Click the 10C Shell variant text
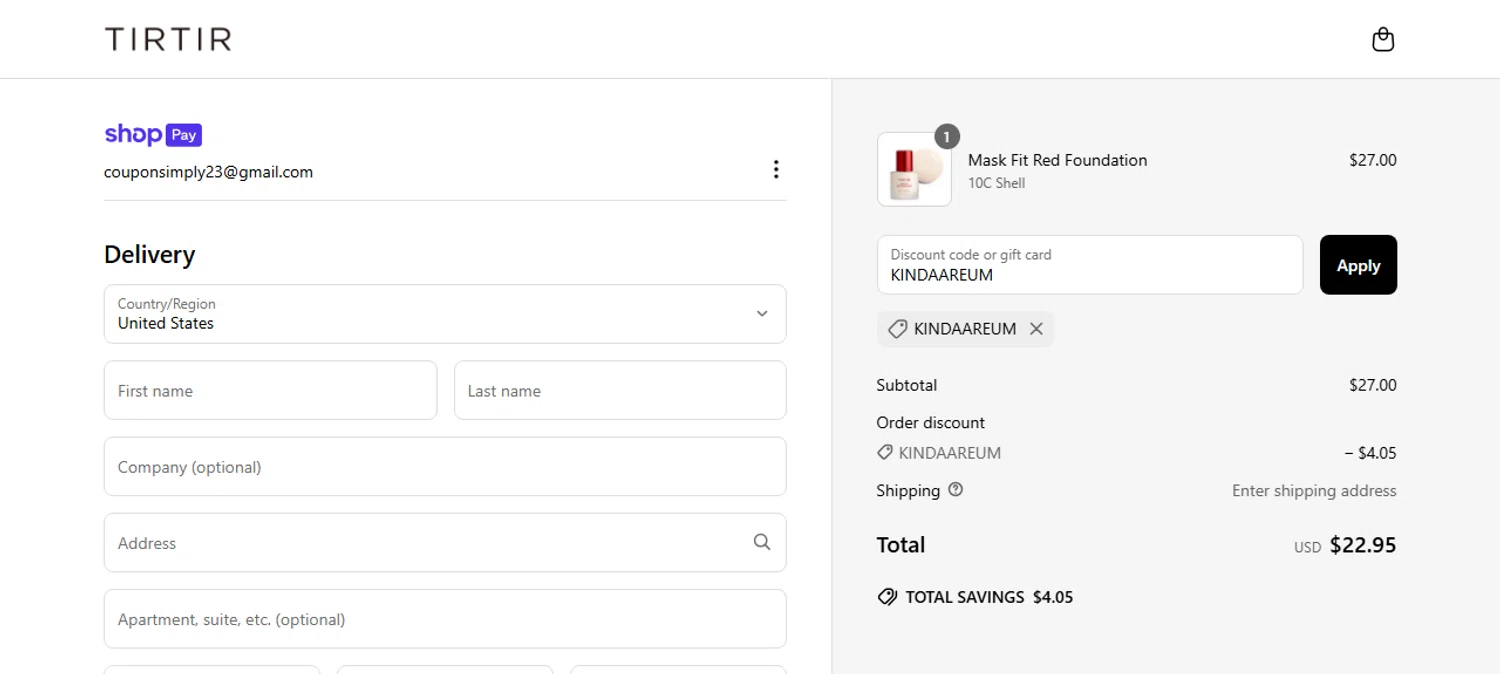The width and height of the screenshot is (1500, 674). pos(996,183)
